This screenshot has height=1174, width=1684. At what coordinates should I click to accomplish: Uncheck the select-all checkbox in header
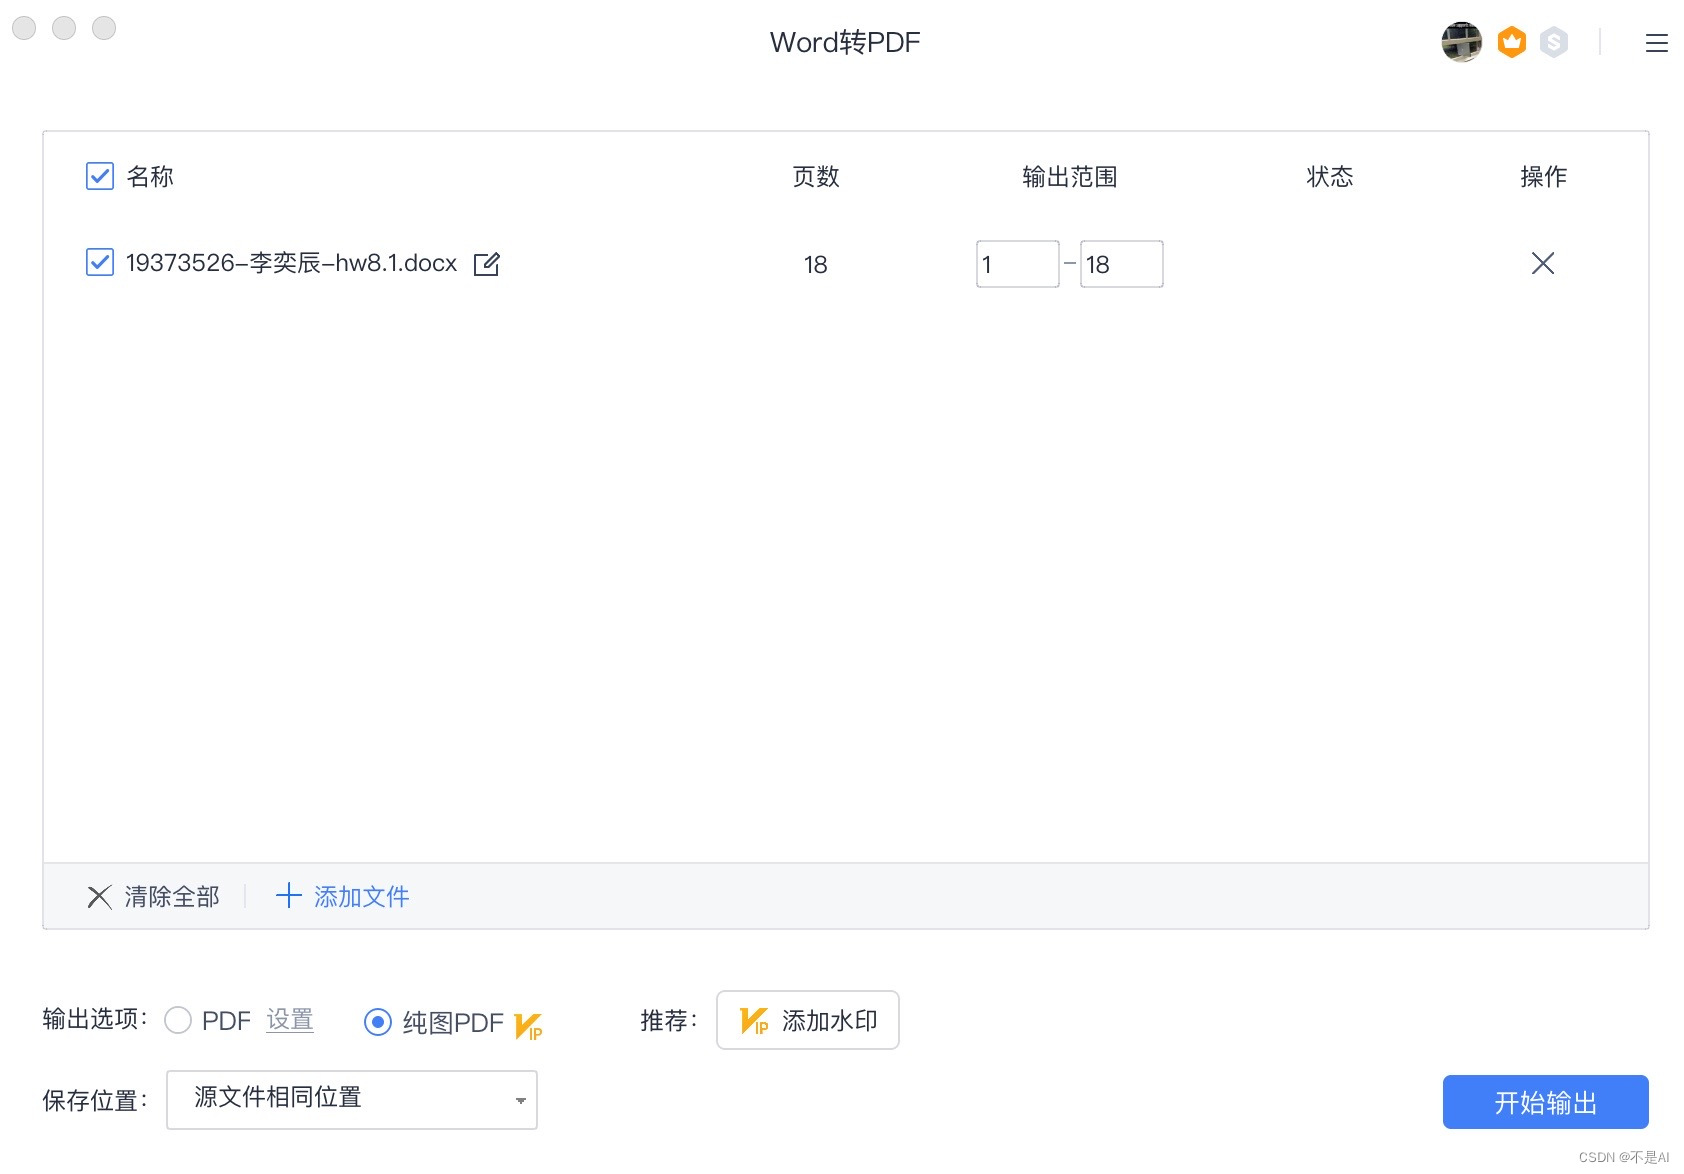(x=99, y=176)
